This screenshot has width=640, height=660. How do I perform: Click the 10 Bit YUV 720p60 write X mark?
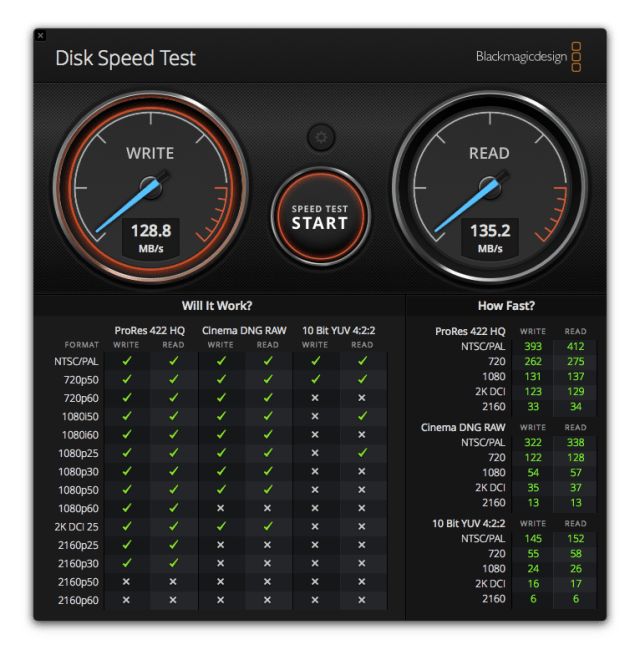[315, 398]
